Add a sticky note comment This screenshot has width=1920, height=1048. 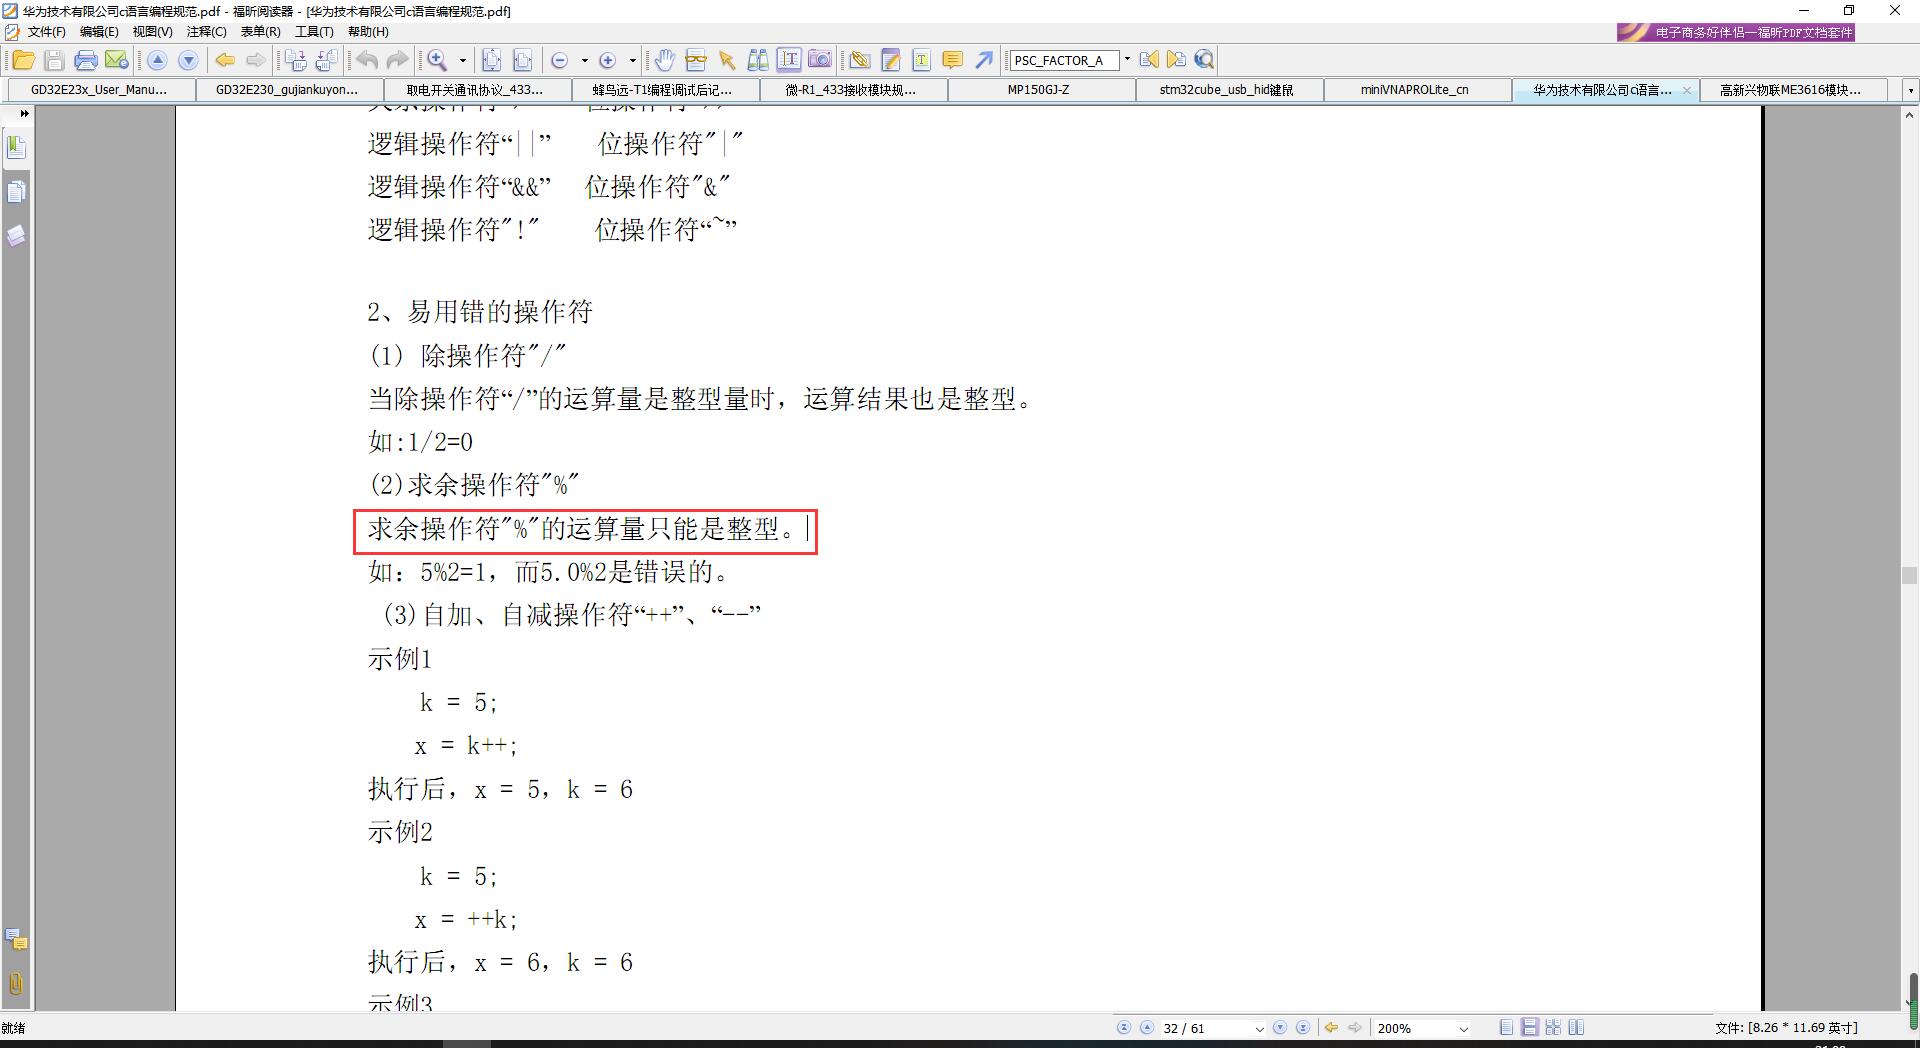pos(952,60)
